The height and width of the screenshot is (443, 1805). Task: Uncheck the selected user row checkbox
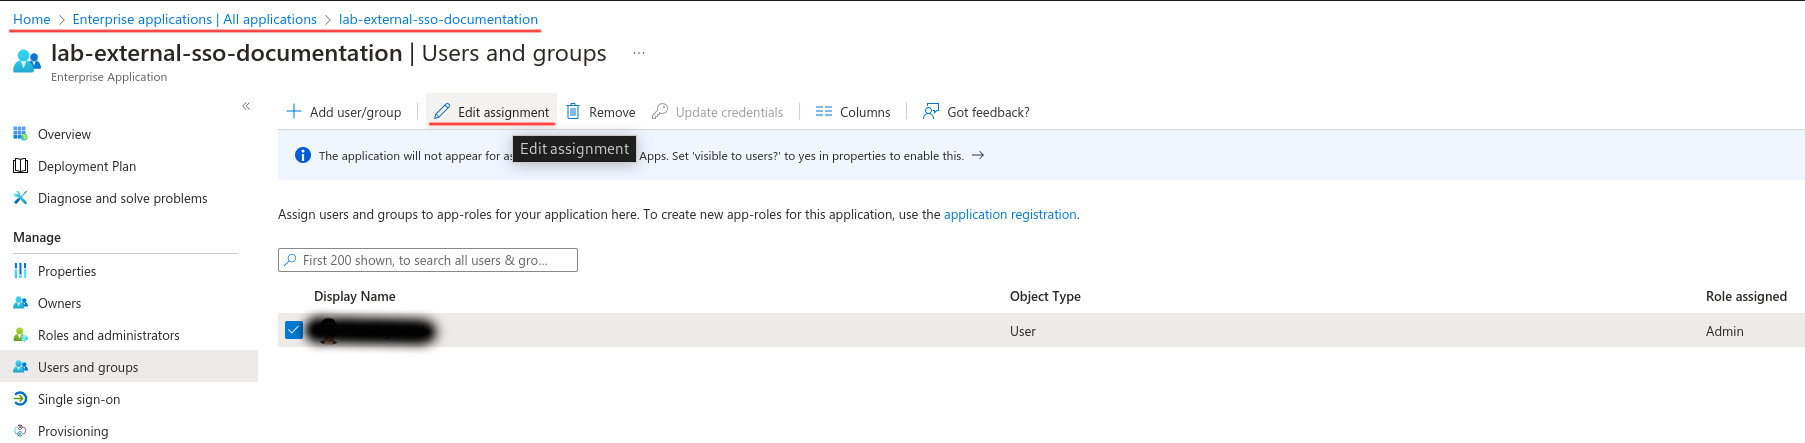pyautogui.click(x=294, y=330)
